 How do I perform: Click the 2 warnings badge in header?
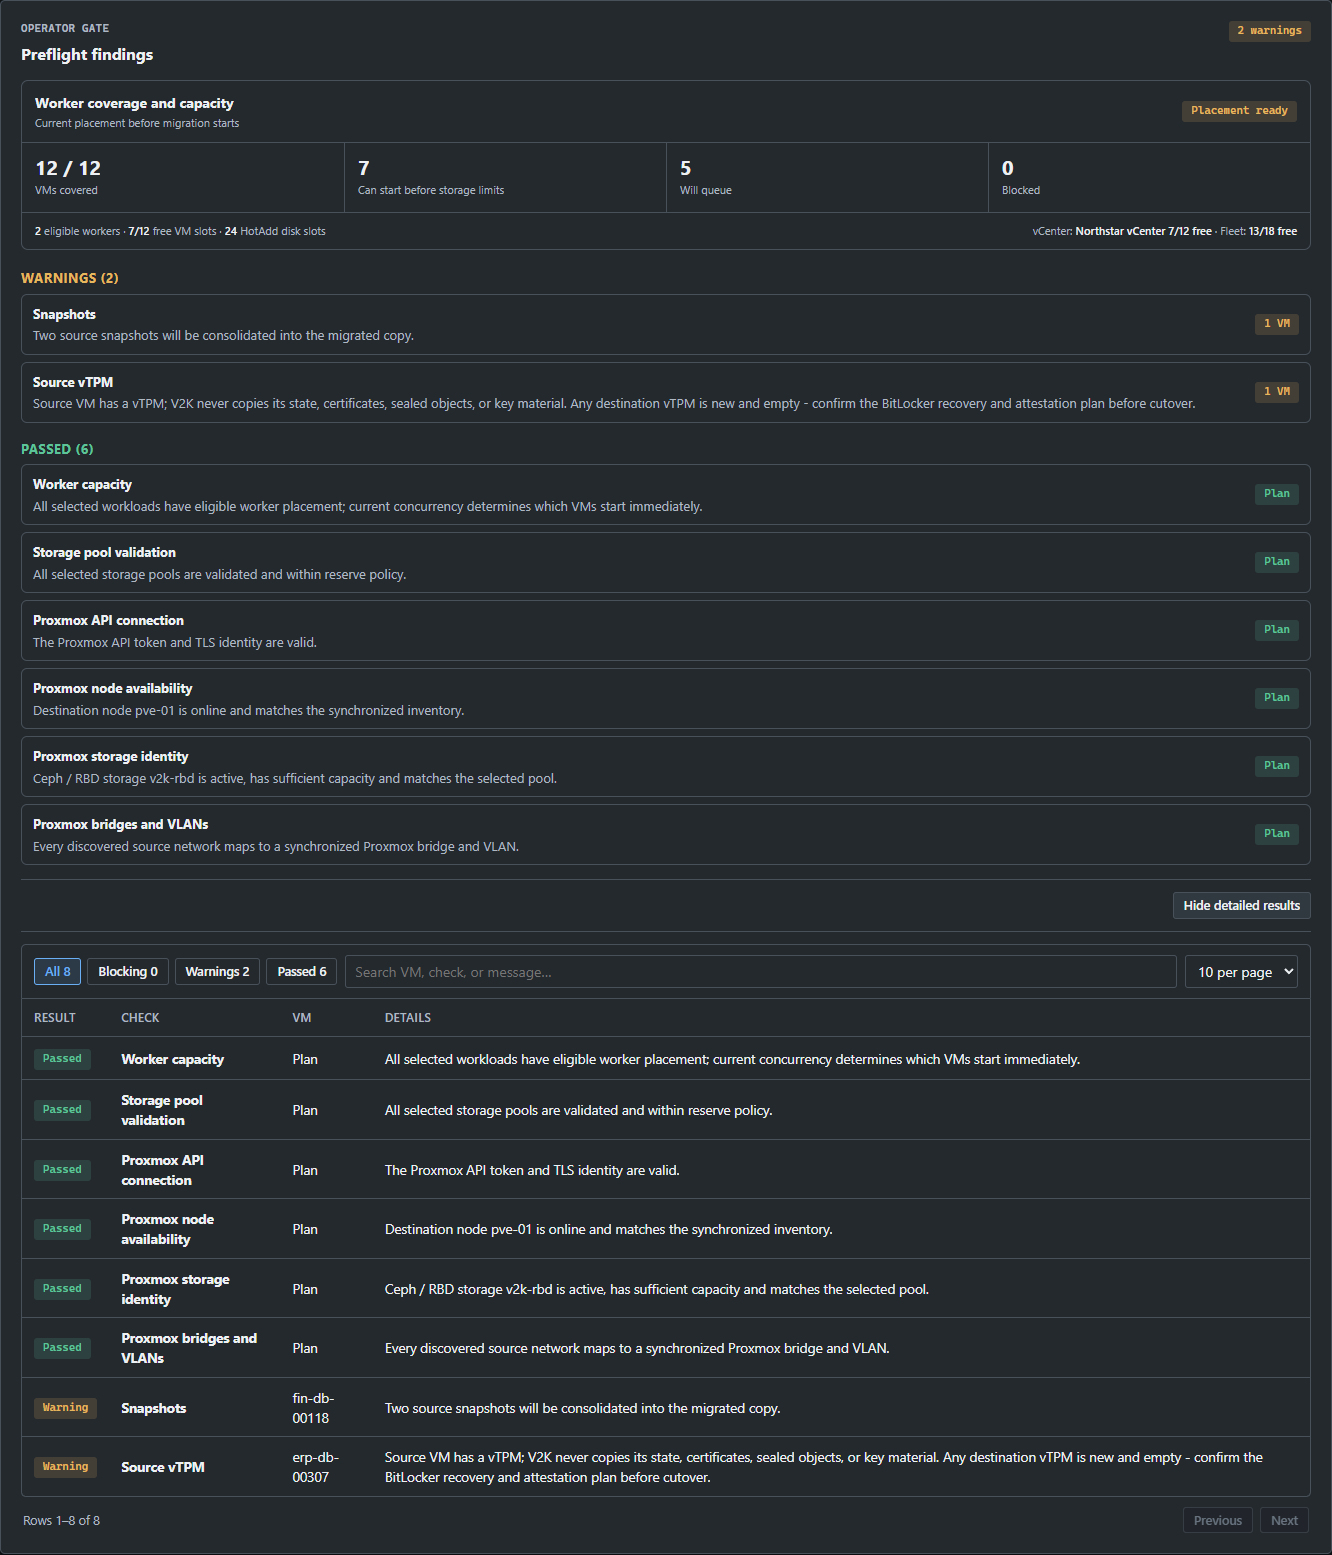click(1269, 31)
